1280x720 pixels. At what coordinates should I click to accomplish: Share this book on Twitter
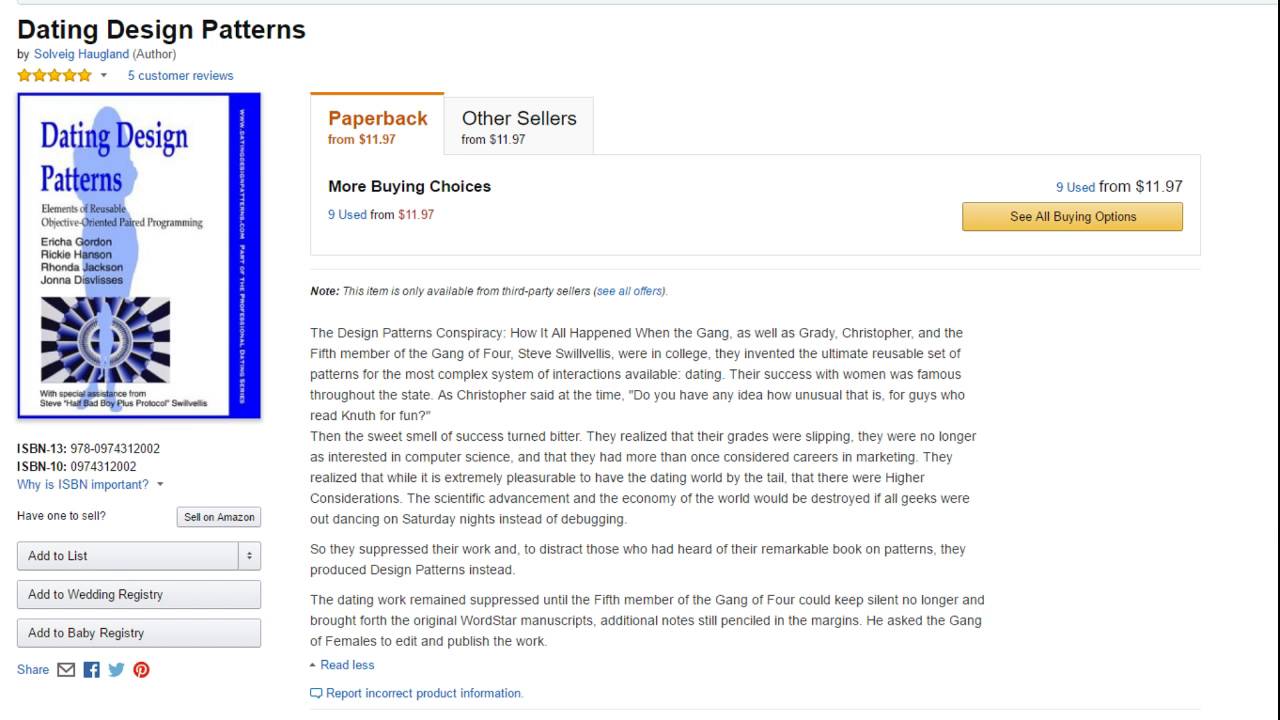pyautogui.click(x=116, y=670)
